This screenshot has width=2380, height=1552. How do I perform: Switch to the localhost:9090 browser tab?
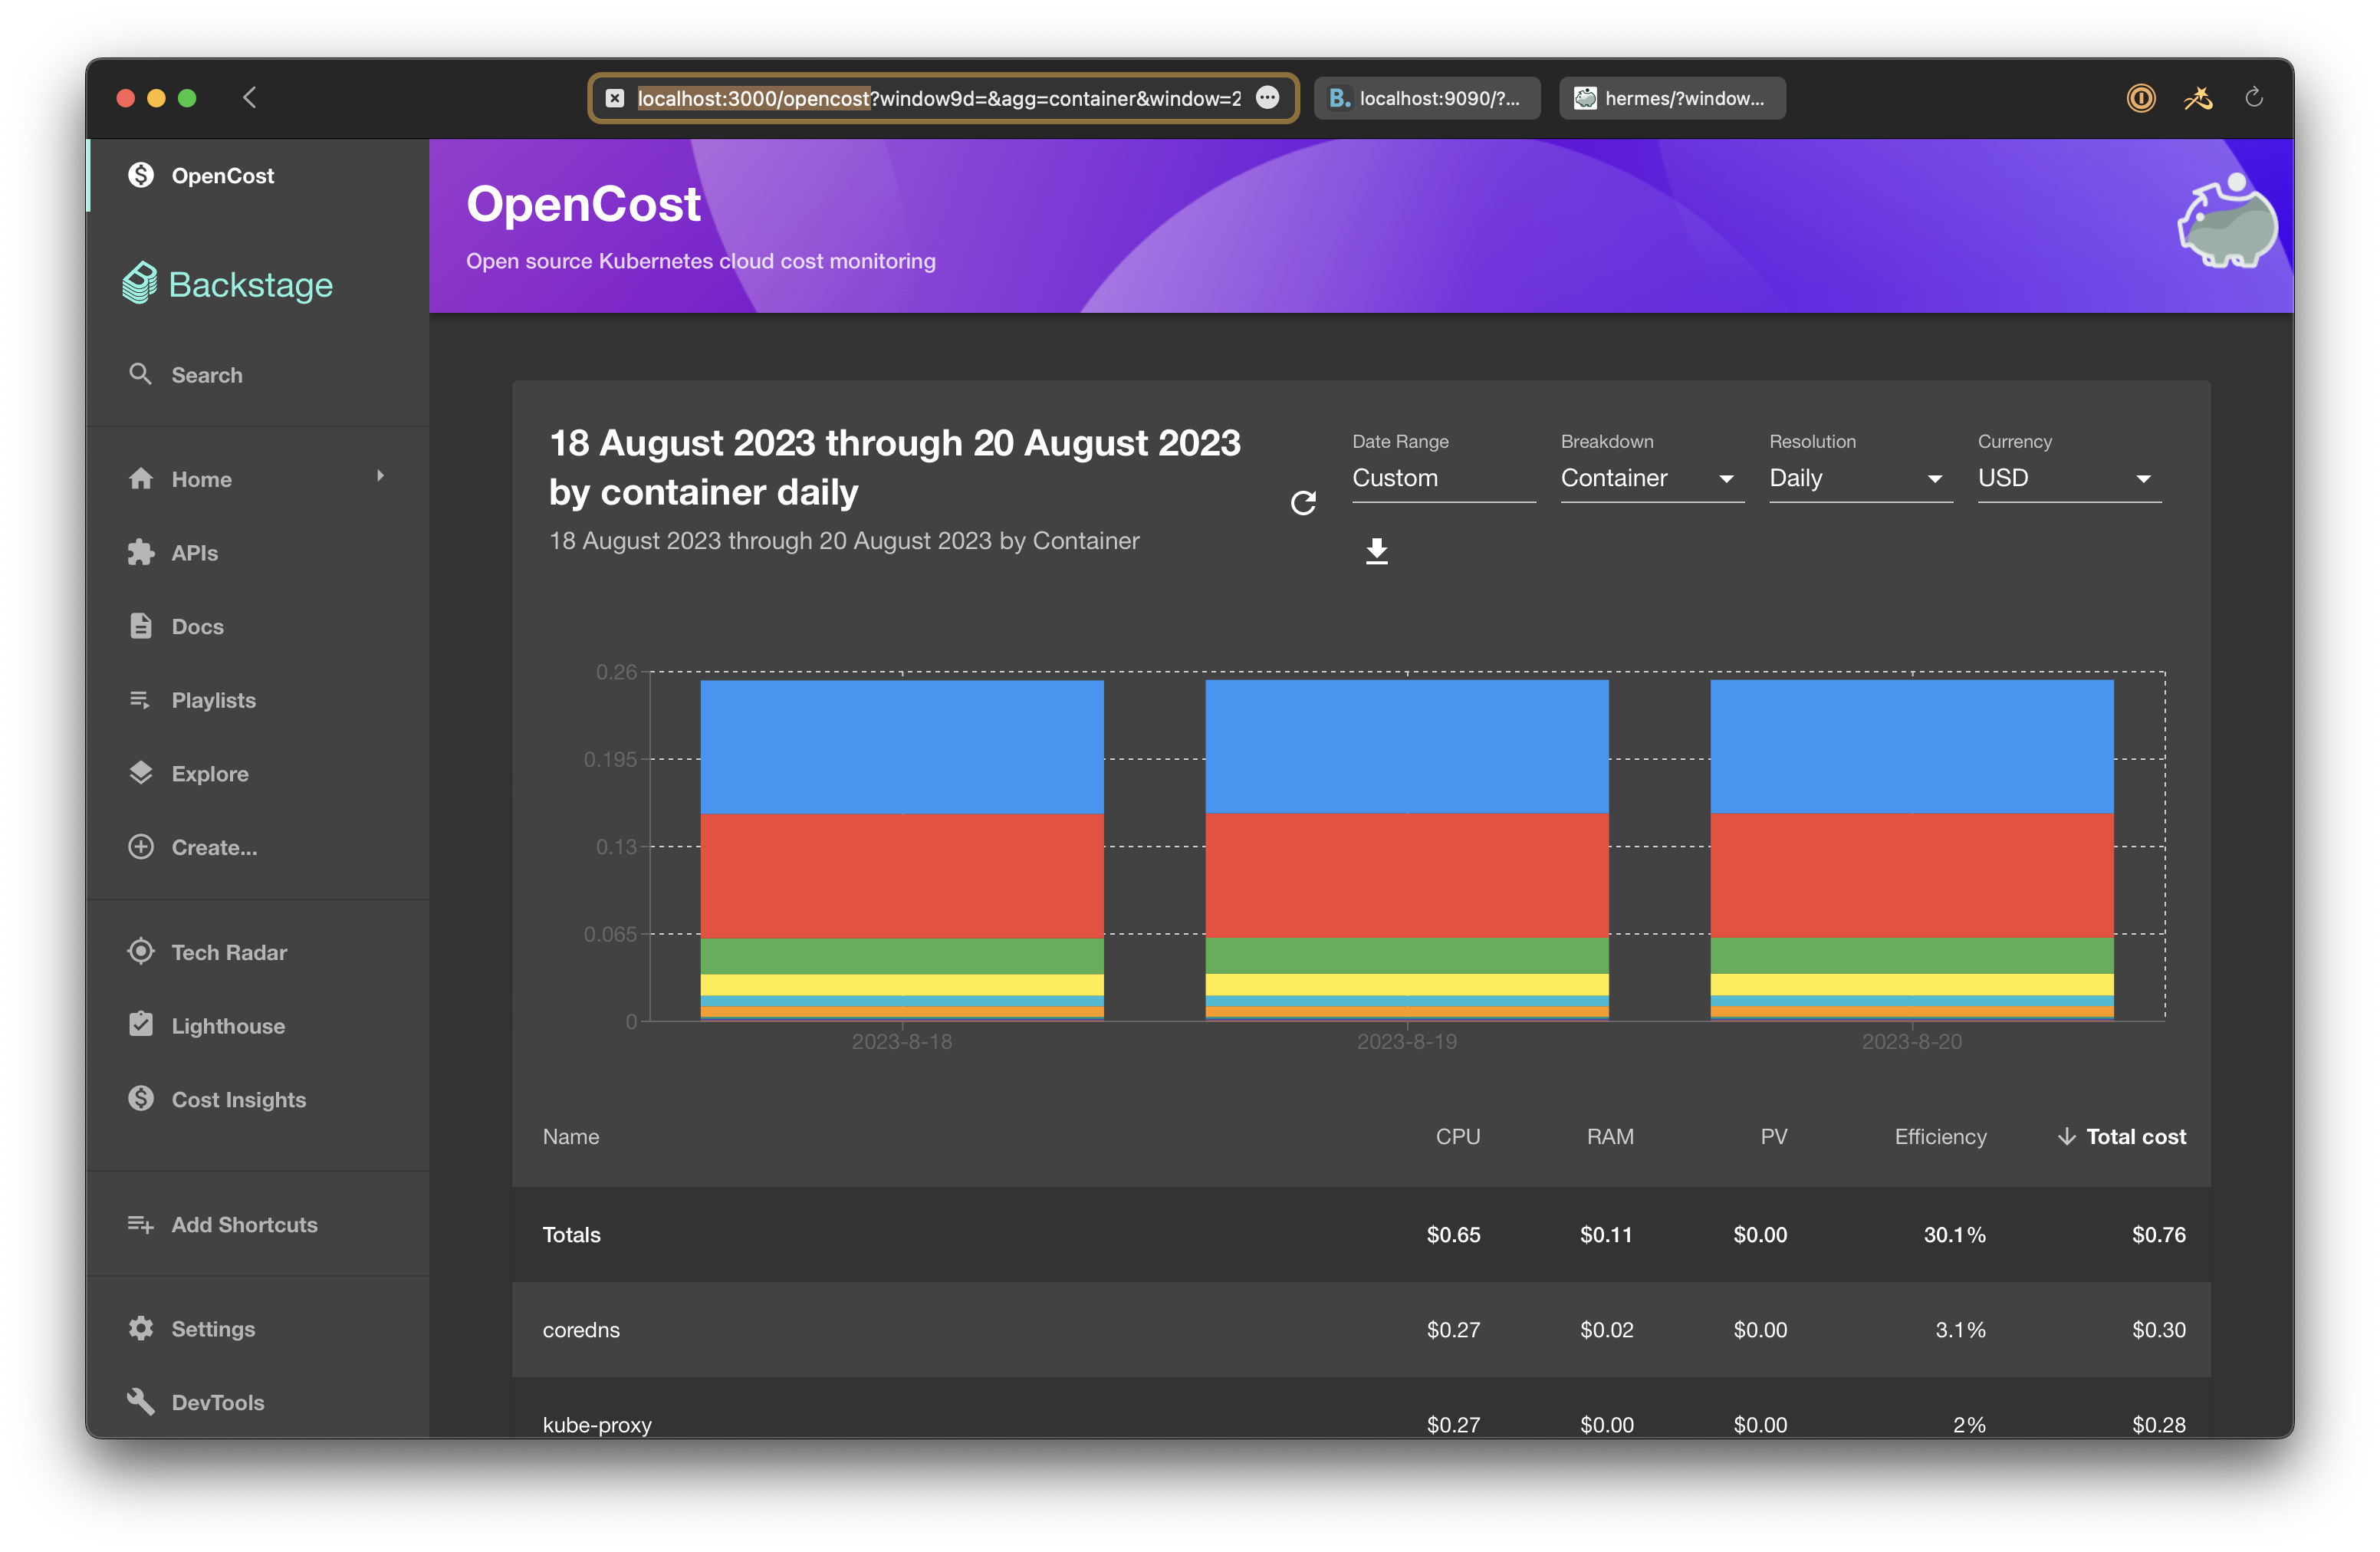[1426, 98]
